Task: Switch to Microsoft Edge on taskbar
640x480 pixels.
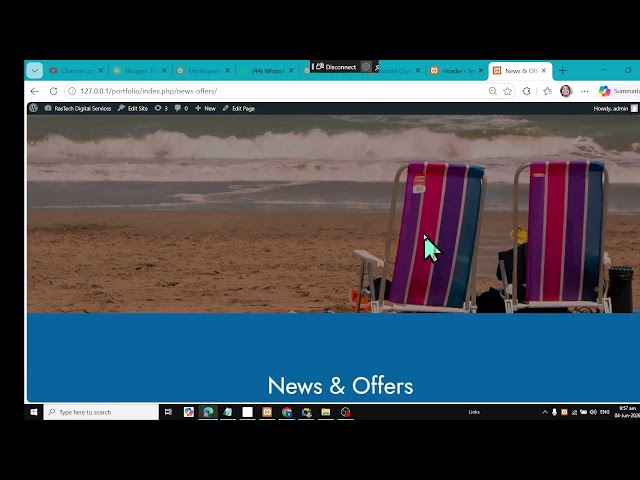Action: click(208, 412)
